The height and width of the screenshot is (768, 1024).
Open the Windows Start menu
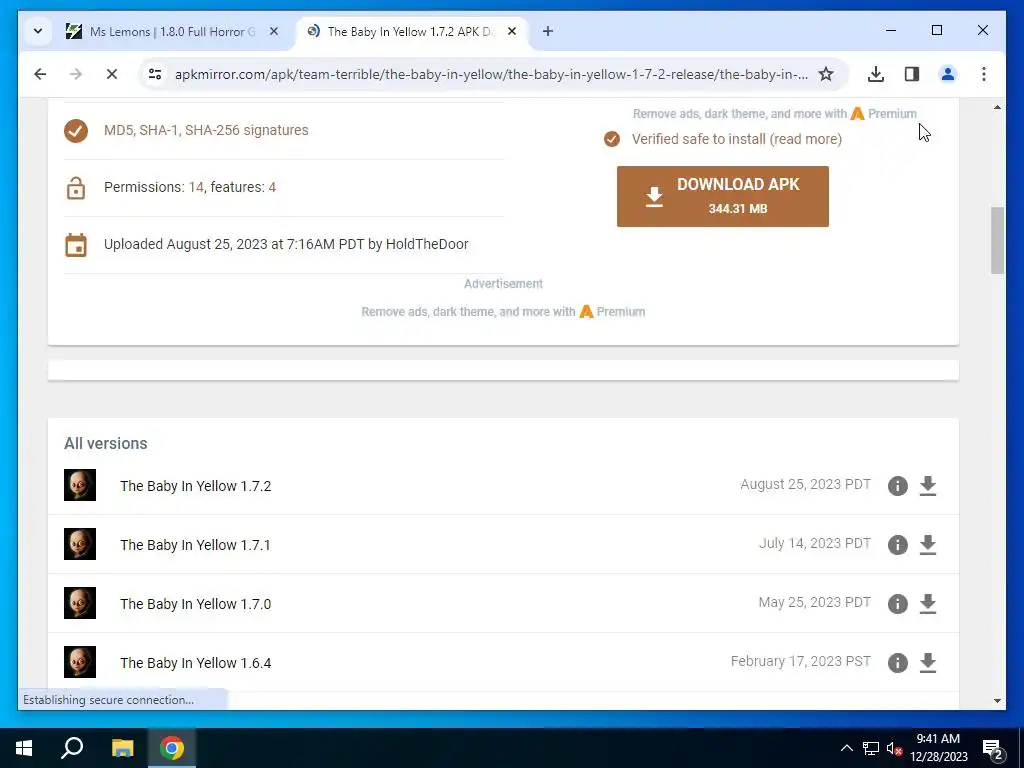point(24,748)
